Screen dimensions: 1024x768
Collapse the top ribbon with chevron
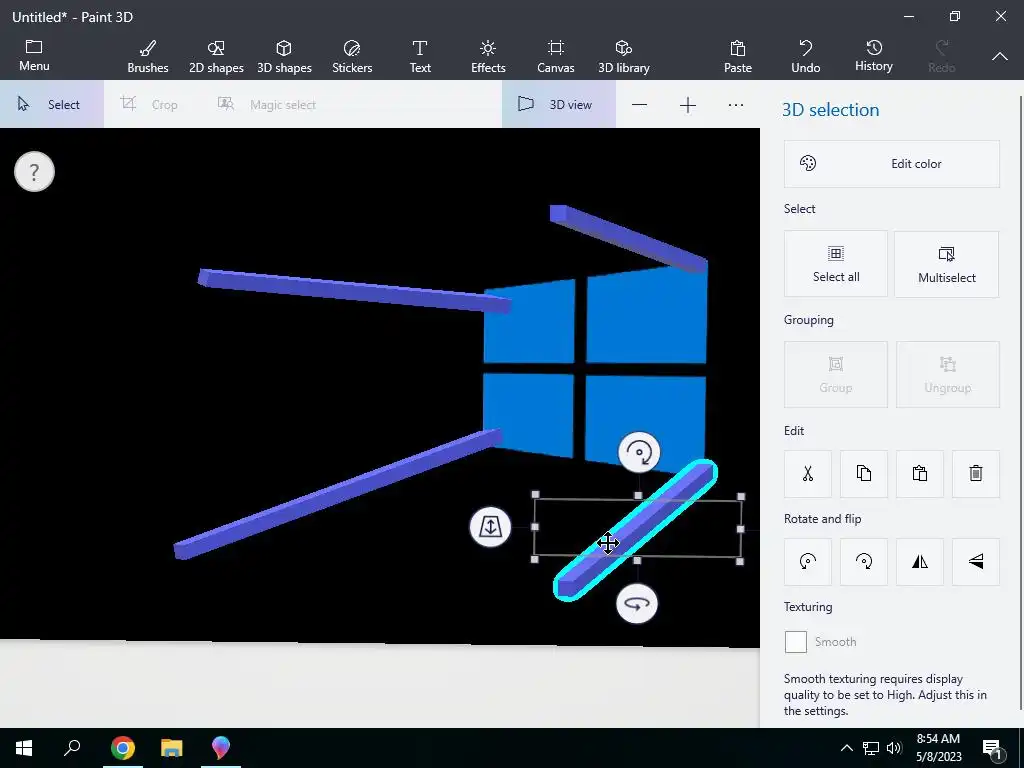point(1000,57)
